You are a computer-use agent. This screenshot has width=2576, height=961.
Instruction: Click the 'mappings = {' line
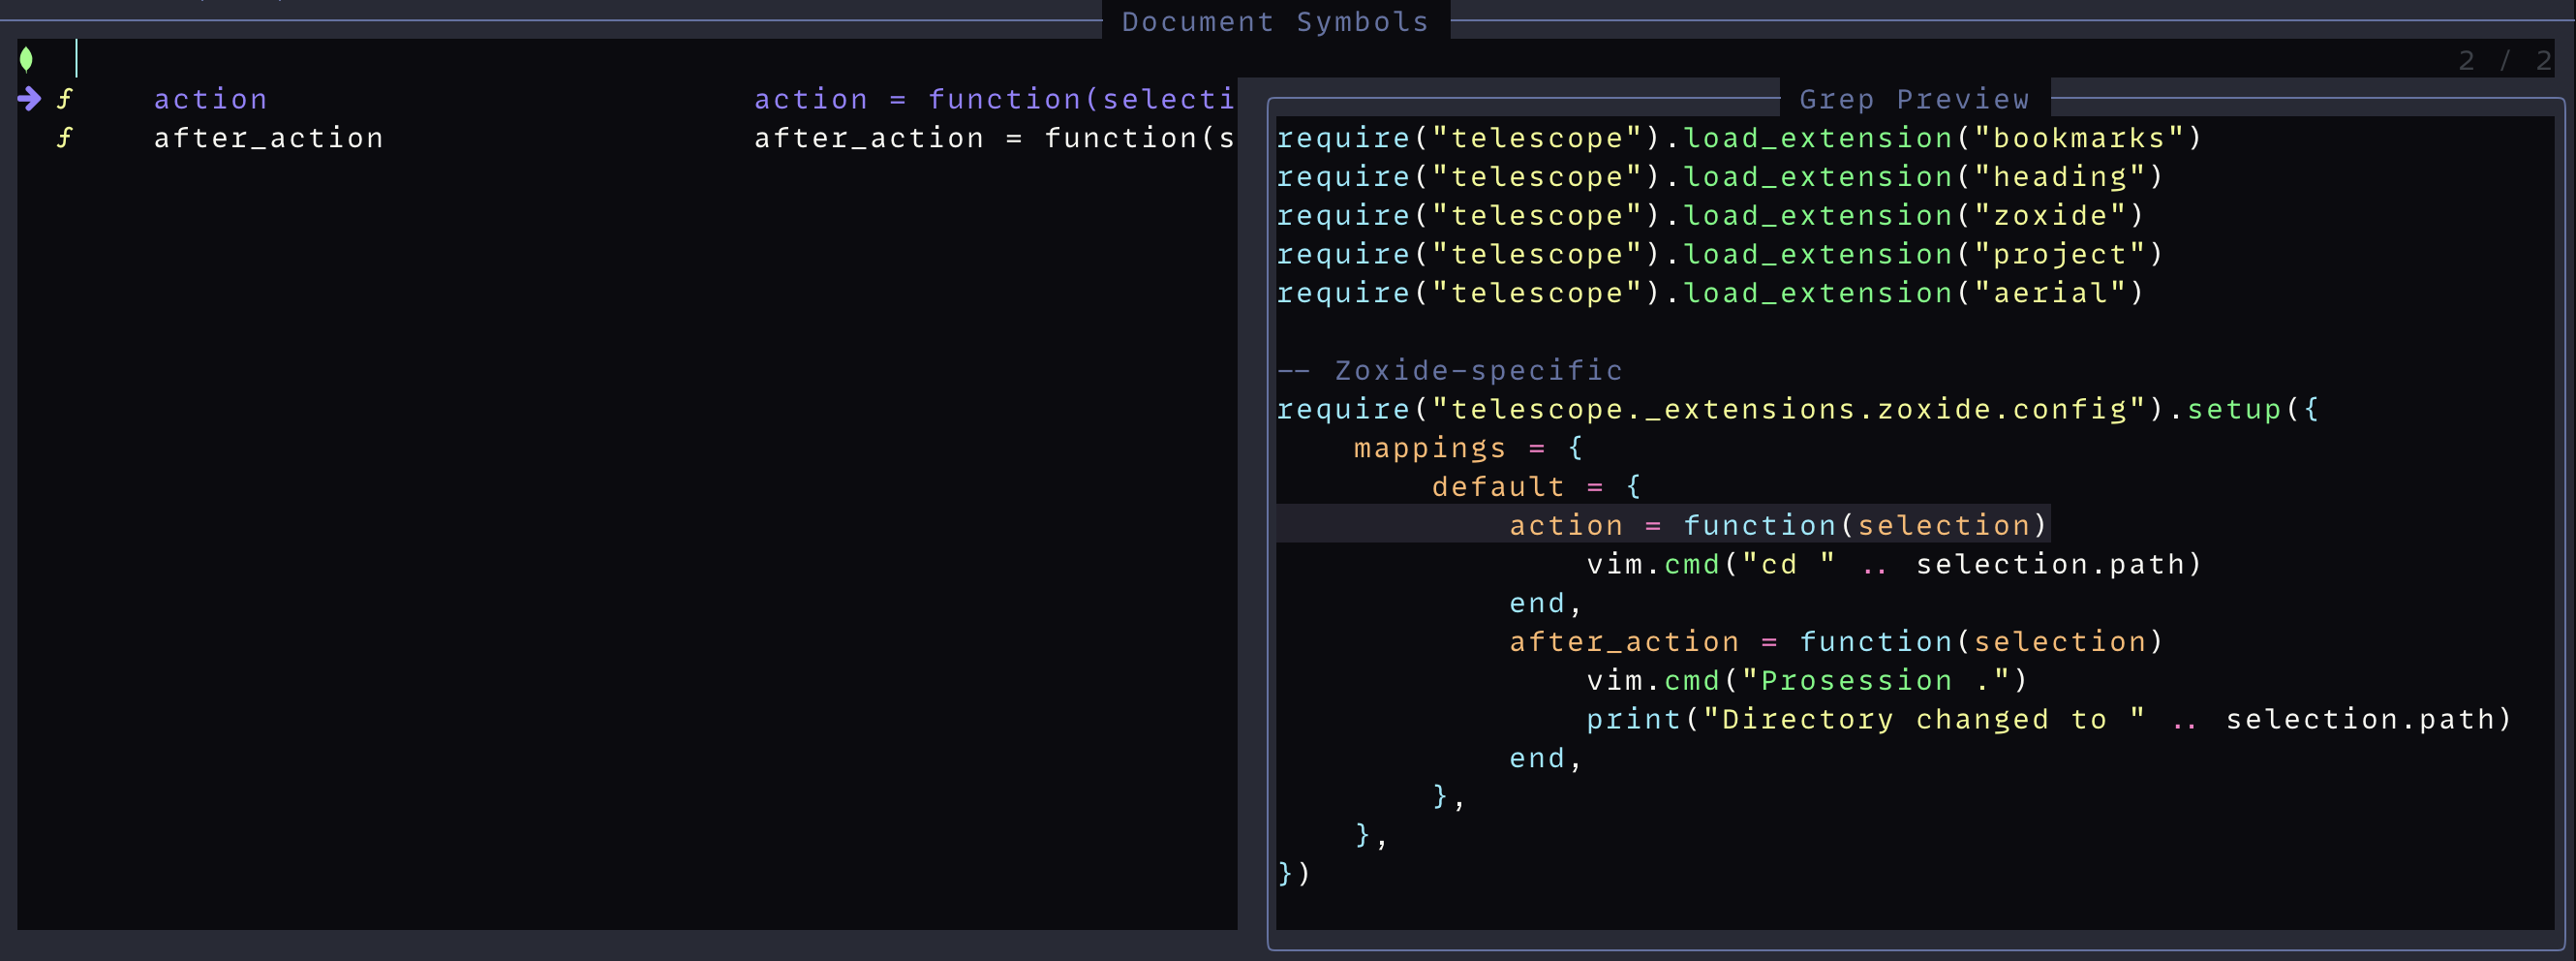[x=1469, y=448]
